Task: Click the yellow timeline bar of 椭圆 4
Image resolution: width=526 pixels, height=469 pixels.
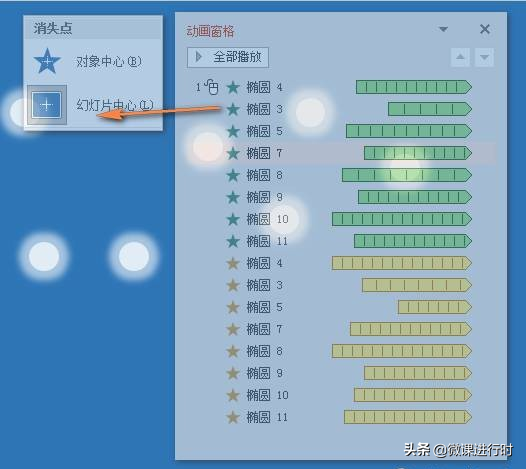Action: (402, 263)
